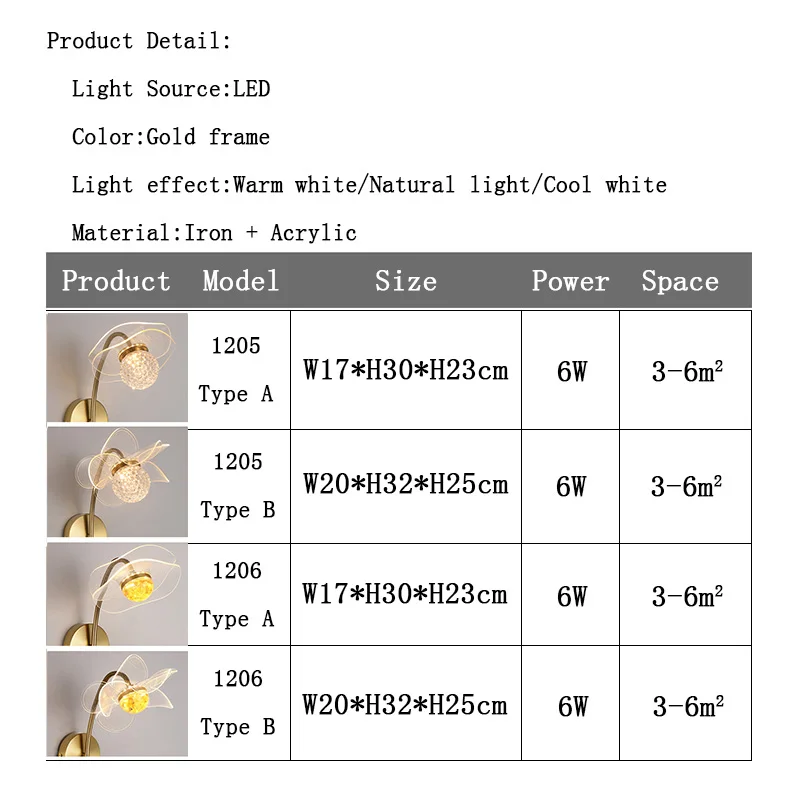Click the Power column header
Viewport: 800px width, 800px height.
570,281
